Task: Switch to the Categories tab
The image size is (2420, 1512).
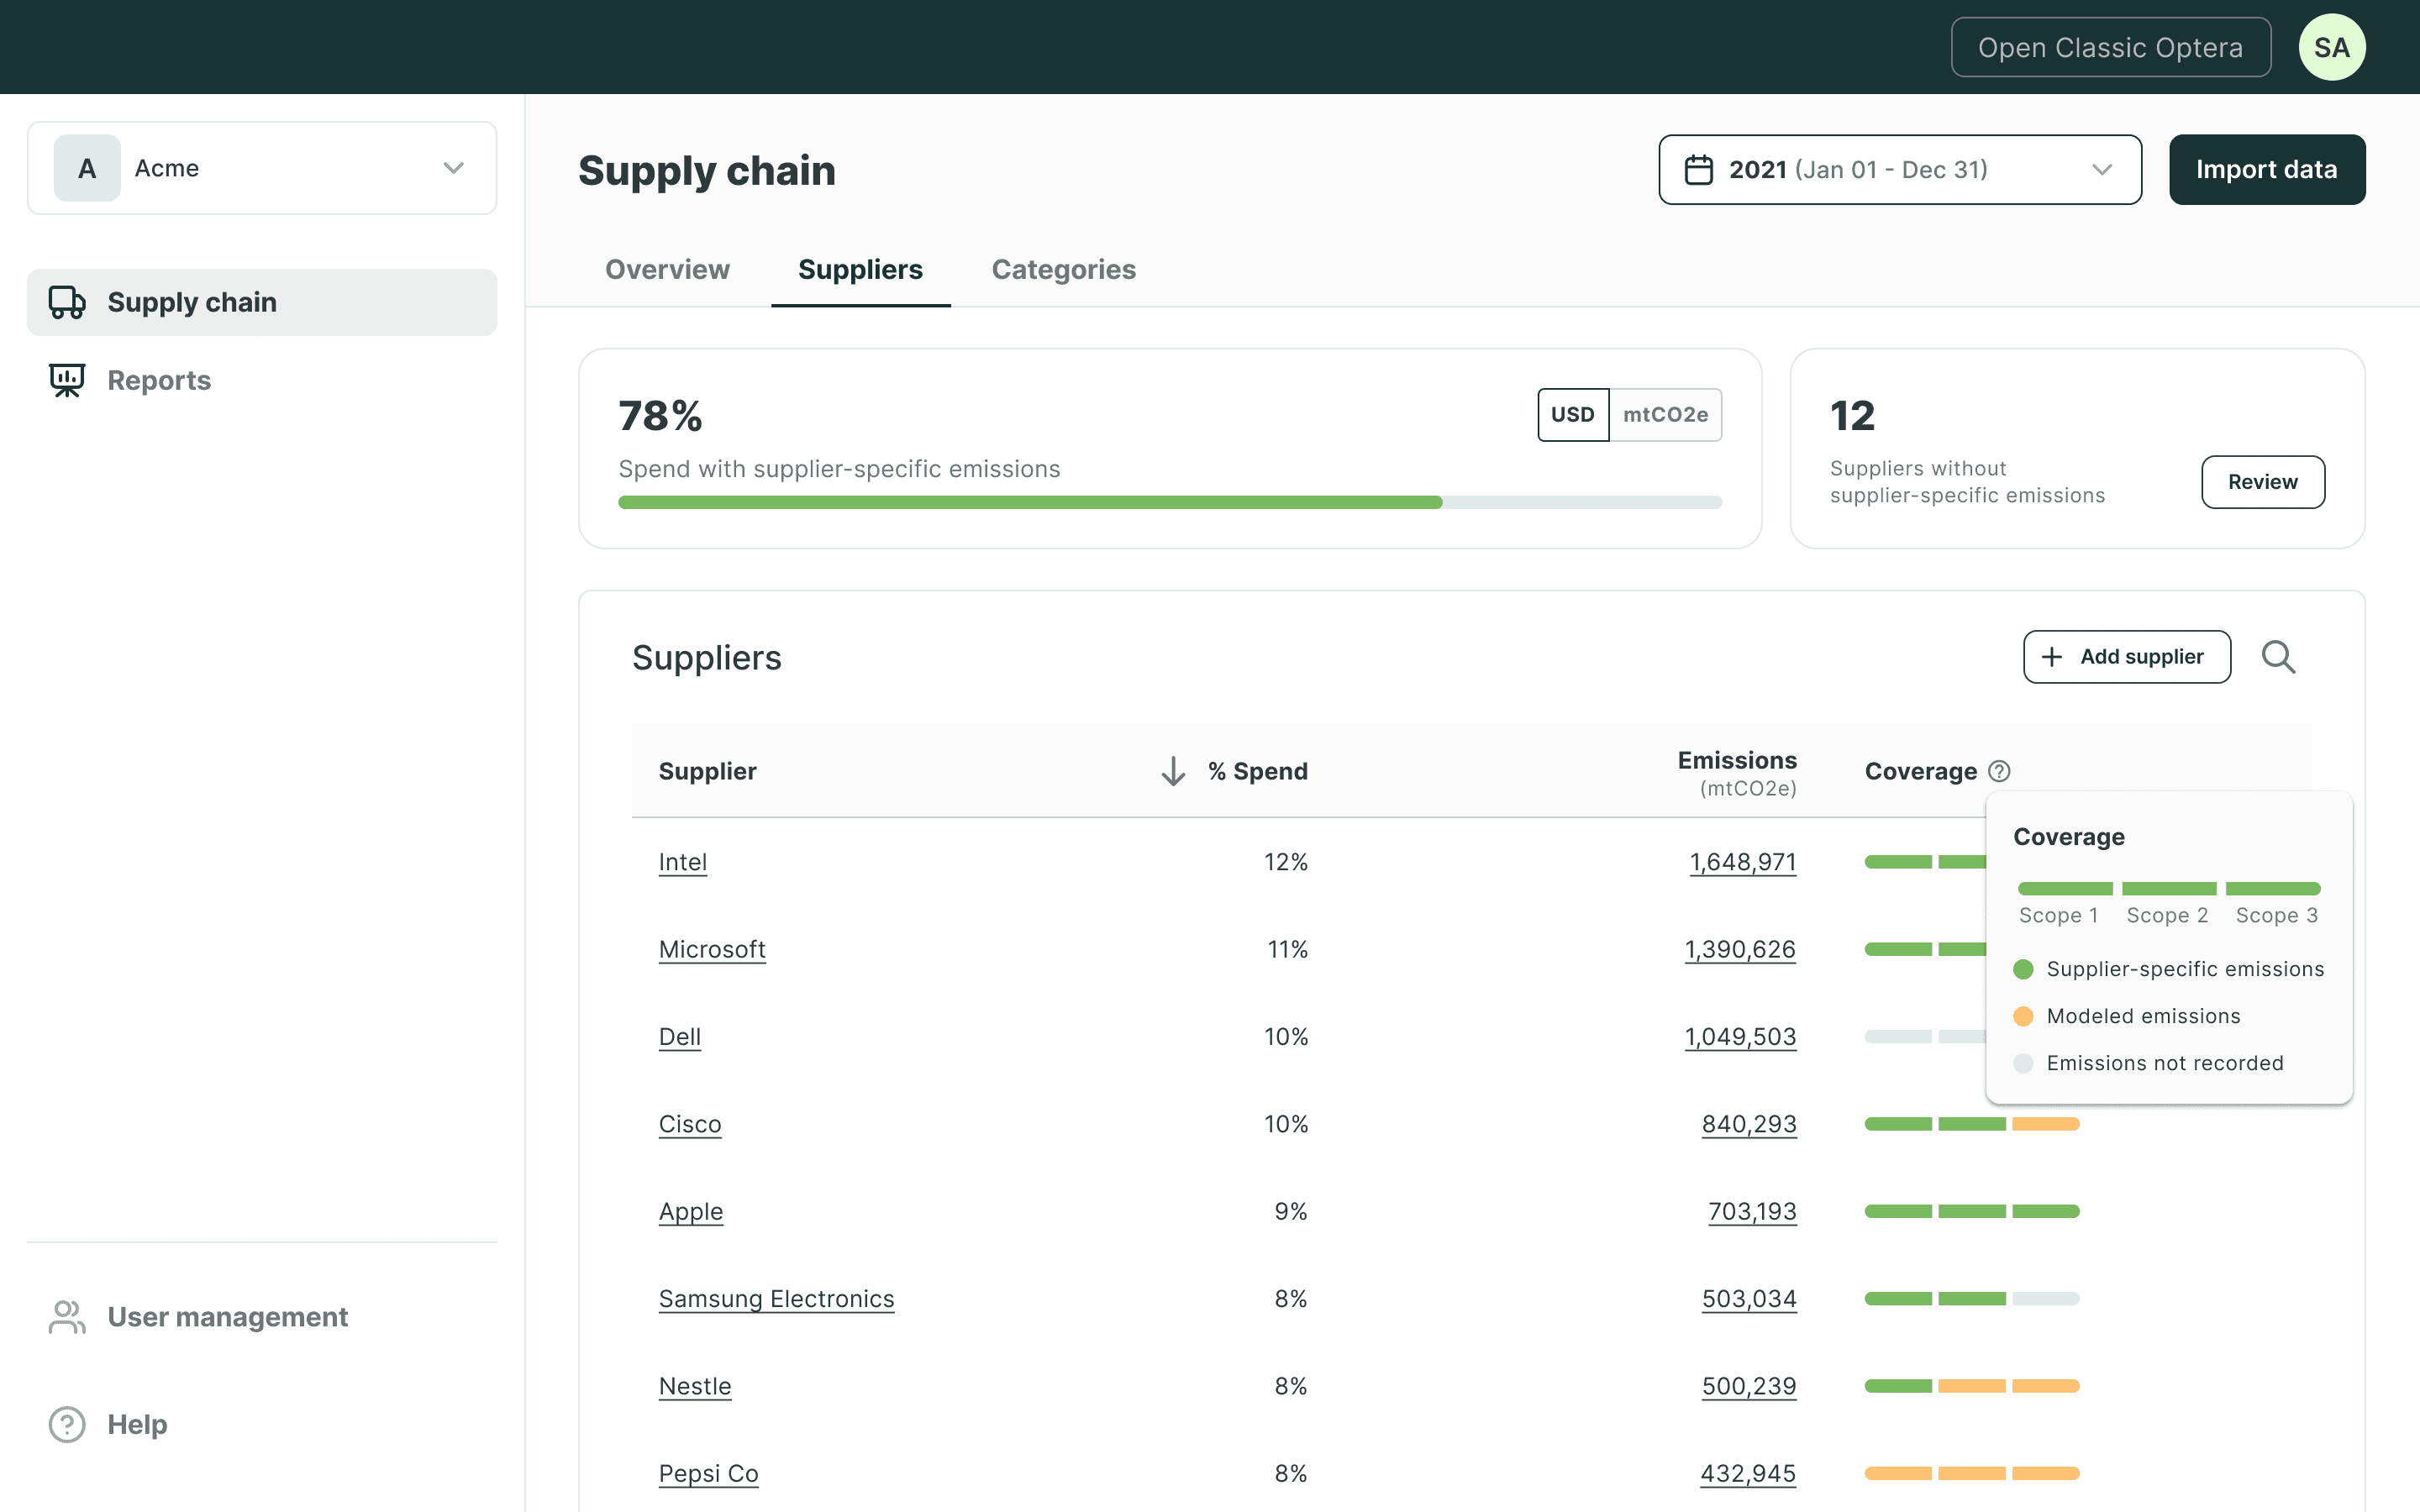Action: pyautogui.click(x=1063, y=269)
